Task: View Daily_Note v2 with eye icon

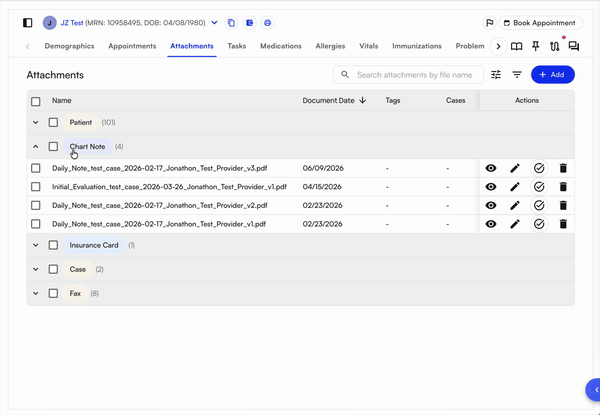Action: click(491, 206)
